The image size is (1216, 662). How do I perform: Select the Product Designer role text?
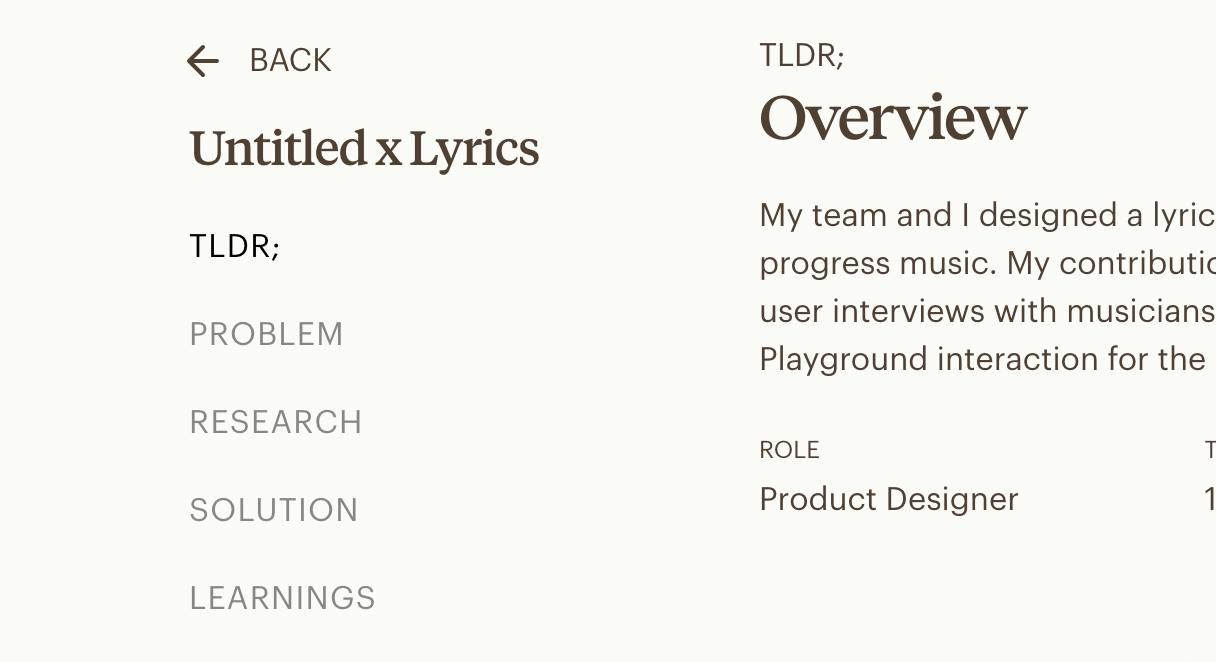[x=889, y=499]
